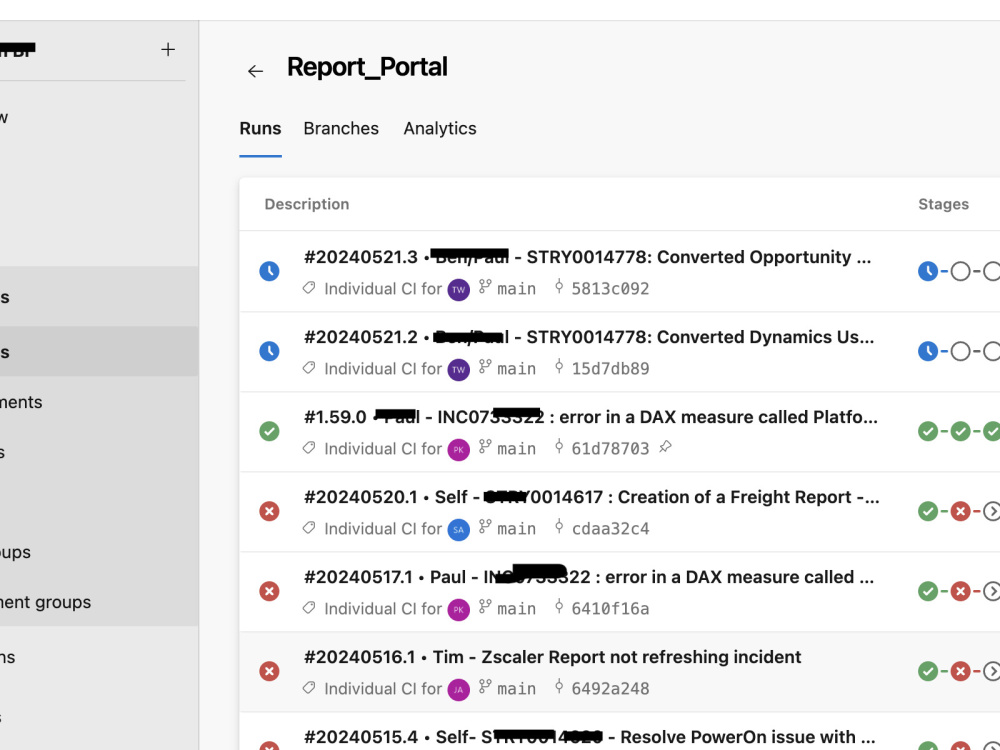This screenshot has height=750, width=1000.
Task: Select the green success icon on run #1.59.0
Action: (269, 431)
